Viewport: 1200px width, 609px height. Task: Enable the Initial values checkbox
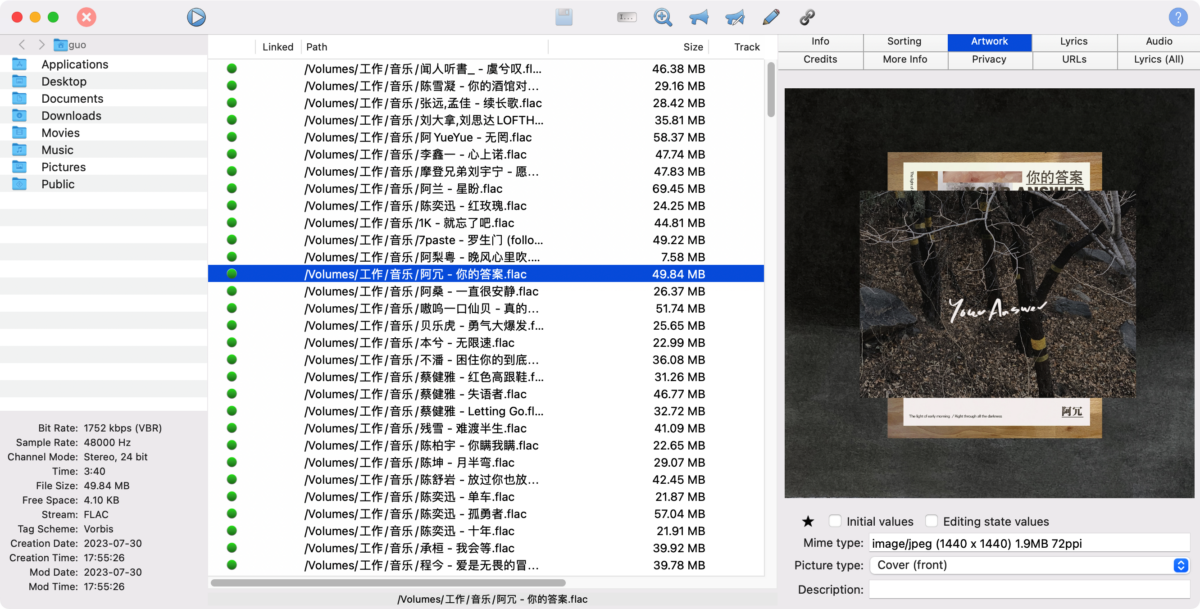835,521
